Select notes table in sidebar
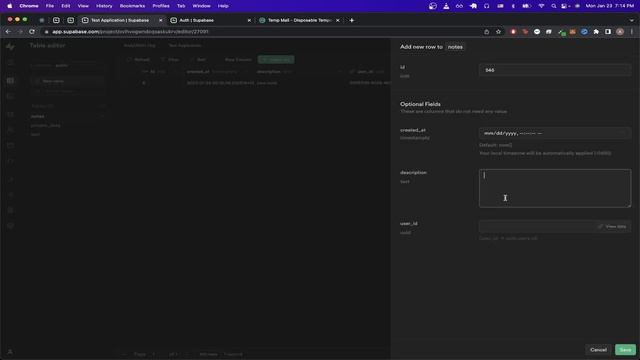The width and height of the screenshot is (640, 360). tap(38, 116)
